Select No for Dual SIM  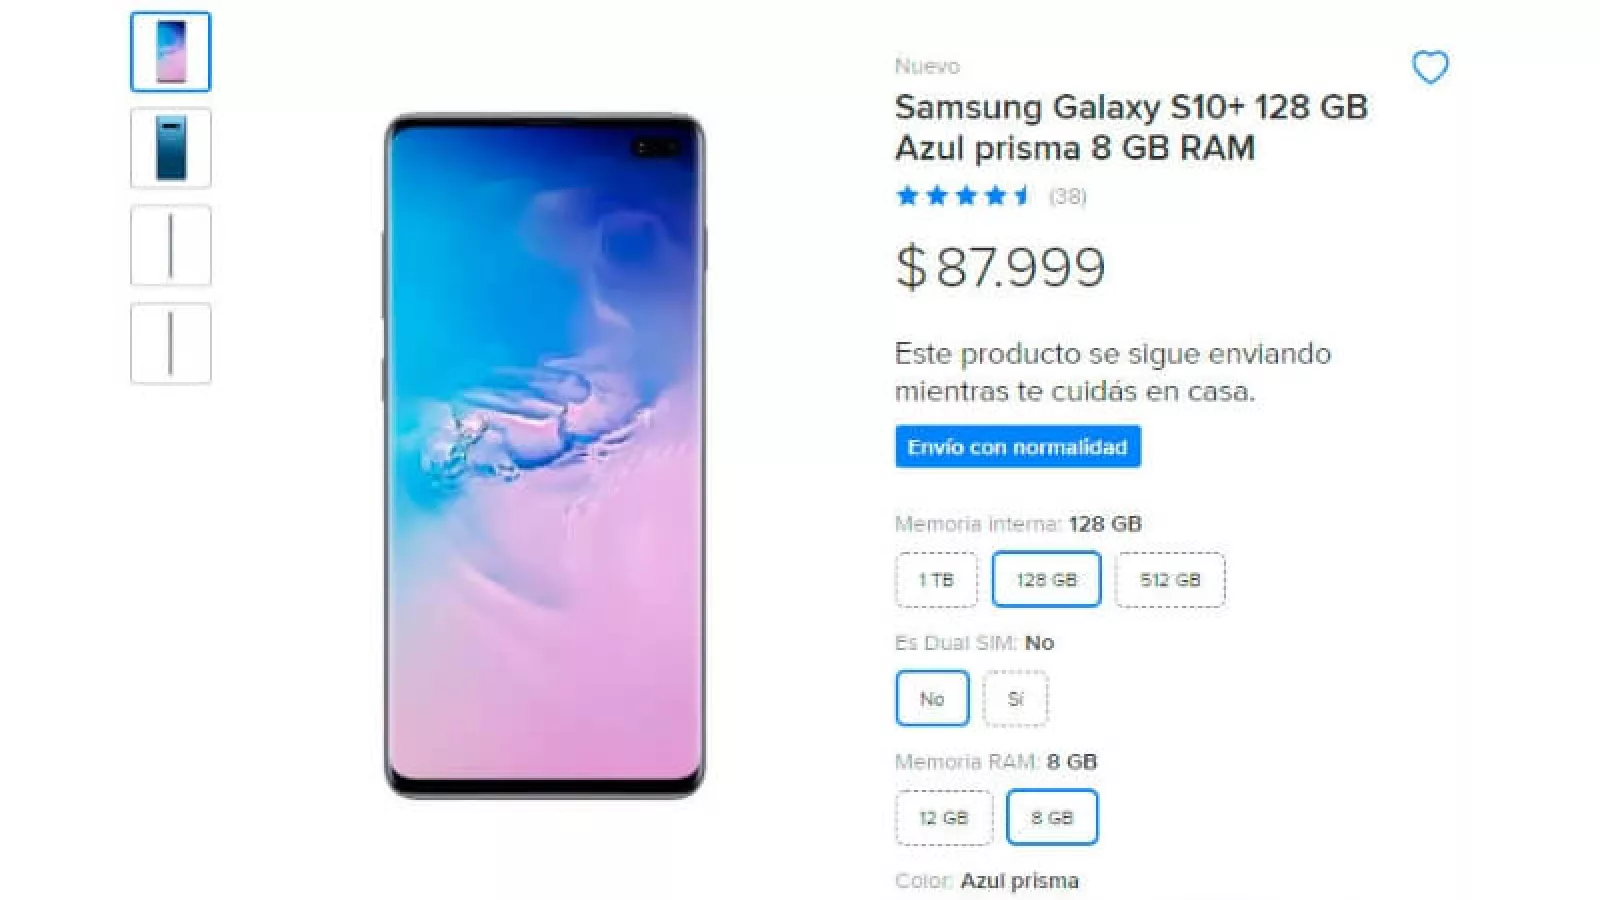pos(932,698)
